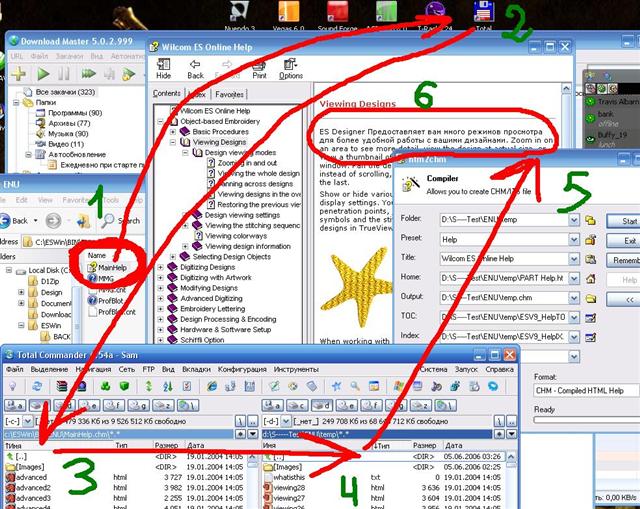Image resolution: width=640 pixels, height=509 pixels.
Task: Click the Remember button in htm2chm
Action: (623, 260)
